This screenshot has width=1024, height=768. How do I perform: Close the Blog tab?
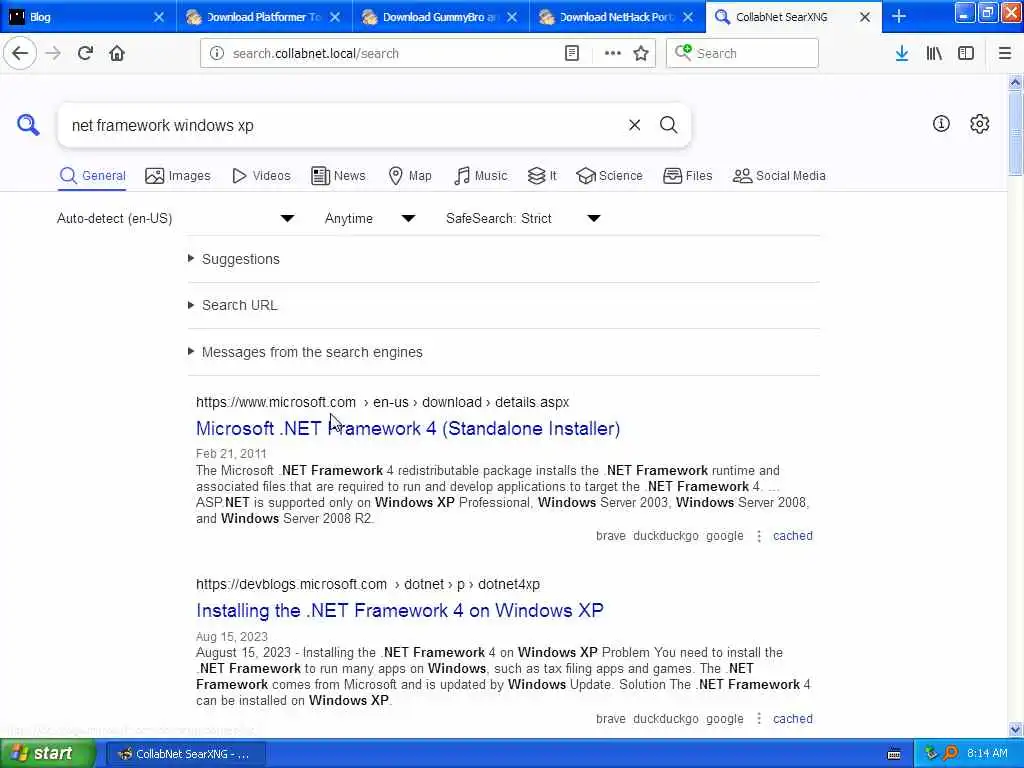[x=159, y=17]
